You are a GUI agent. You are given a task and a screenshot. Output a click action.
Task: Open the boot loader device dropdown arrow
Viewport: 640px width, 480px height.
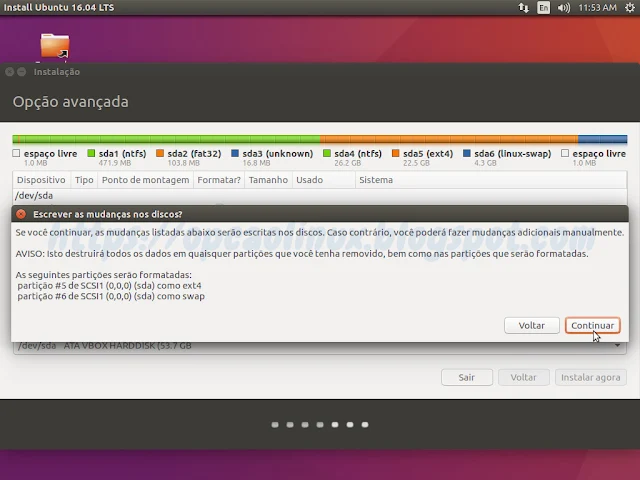coord(618,346)
